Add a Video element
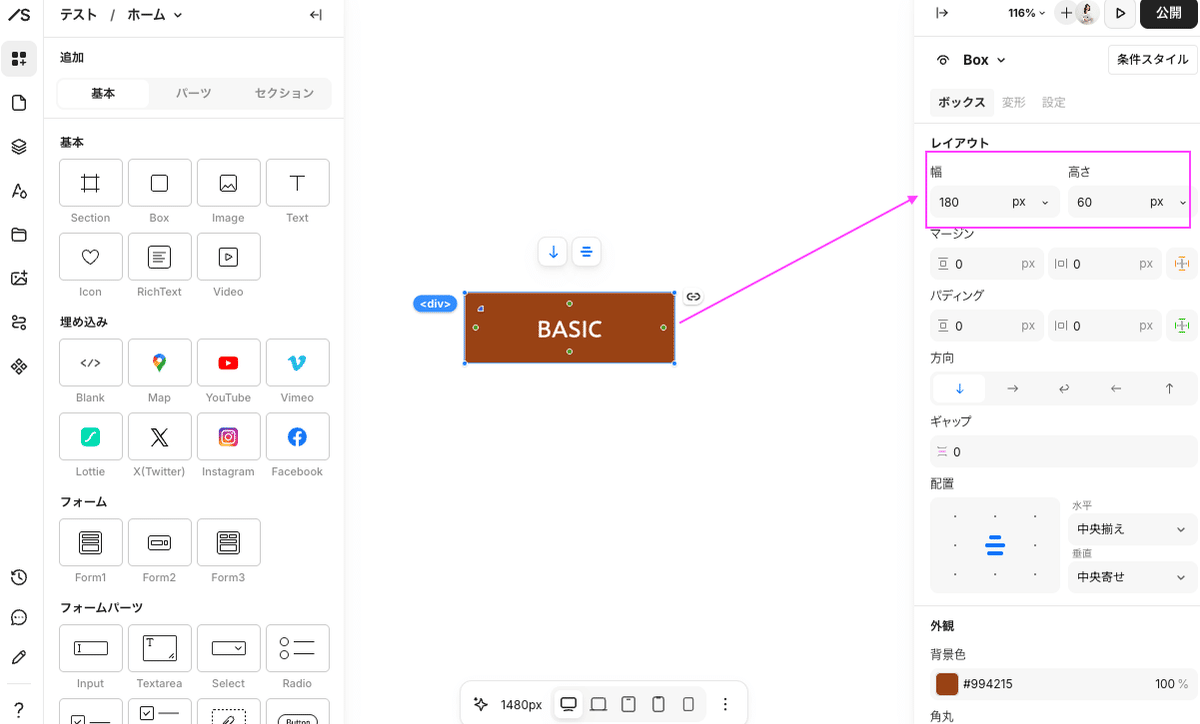The width and height of the screenshot is (1200, 724). tap(228, 257)
